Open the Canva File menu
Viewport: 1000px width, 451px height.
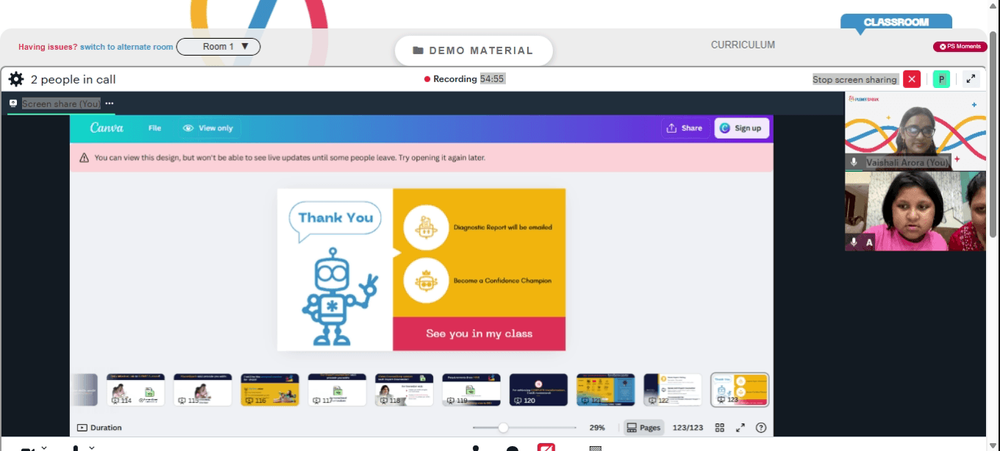pyautogui.click(x=155, y=128)
